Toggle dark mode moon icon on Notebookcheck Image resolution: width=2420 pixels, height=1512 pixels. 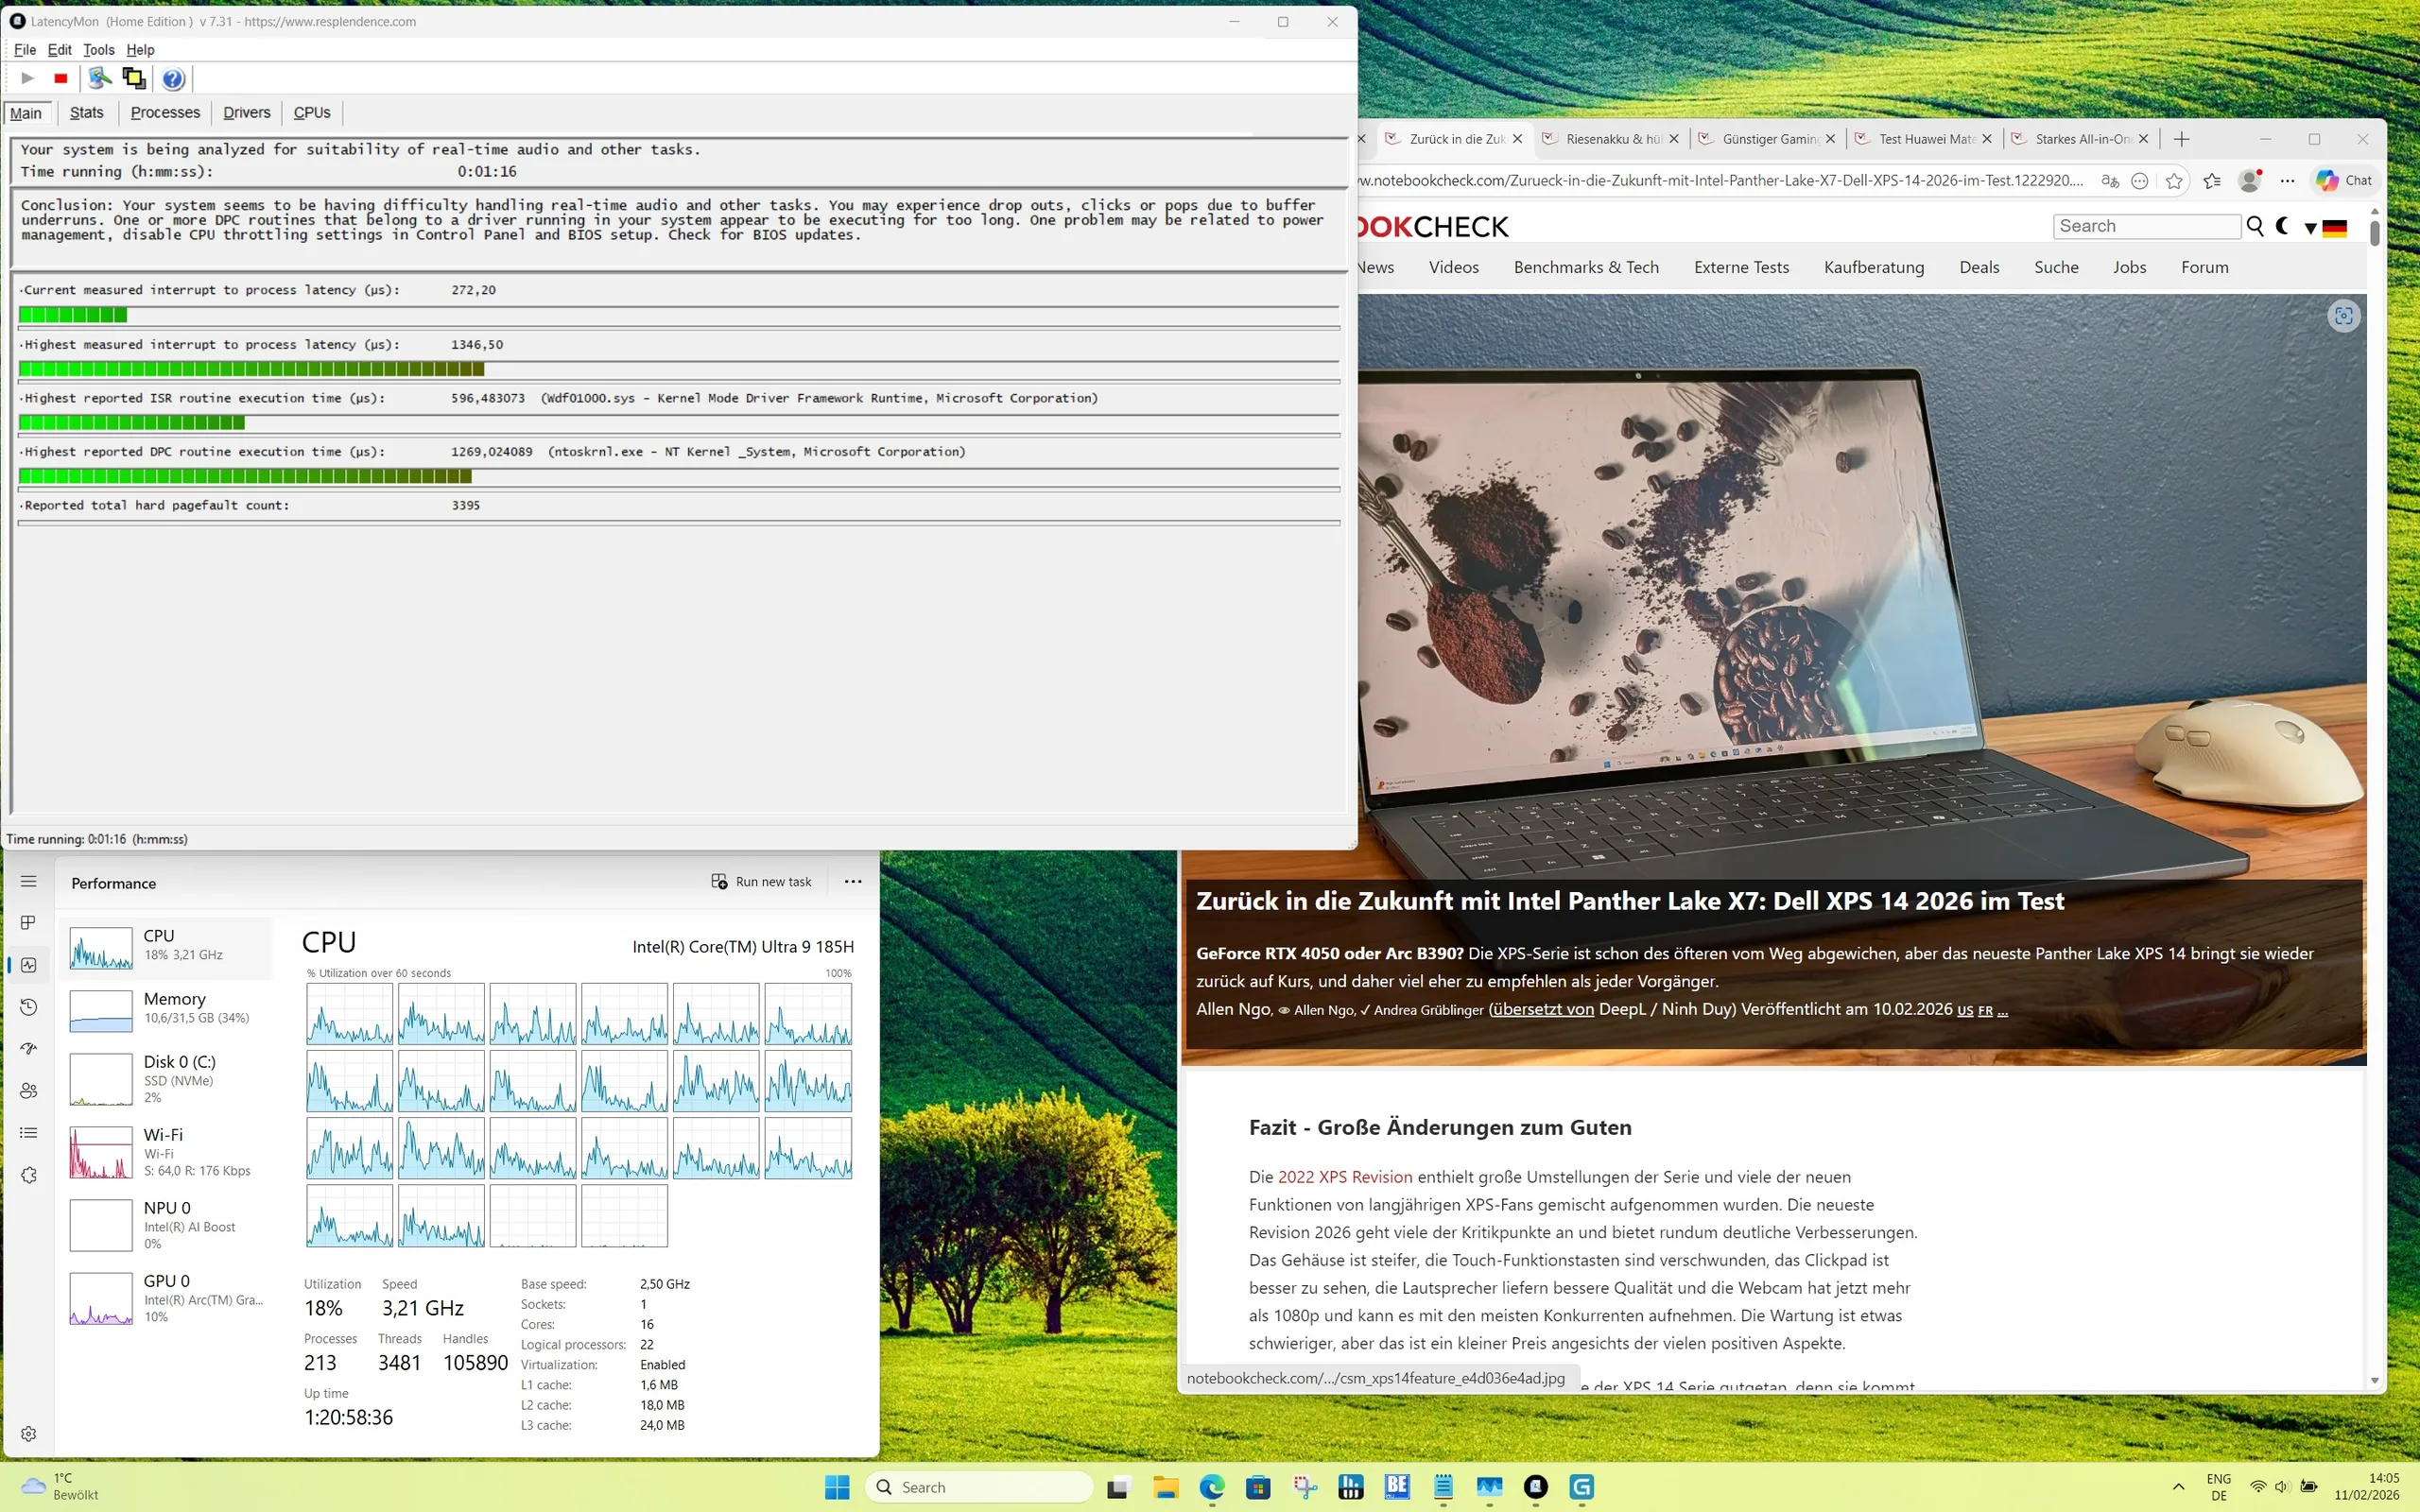(x=2282, y=226)
